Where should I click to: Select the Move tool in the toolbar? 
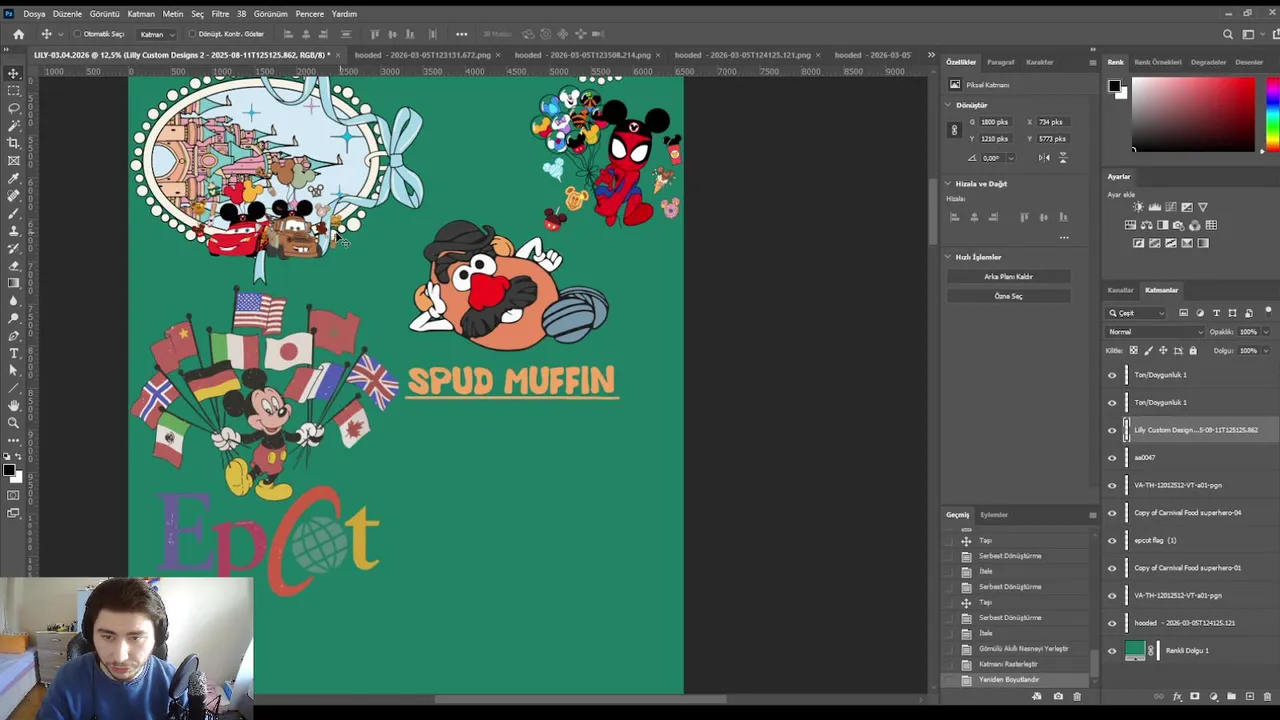coord(14,73)
